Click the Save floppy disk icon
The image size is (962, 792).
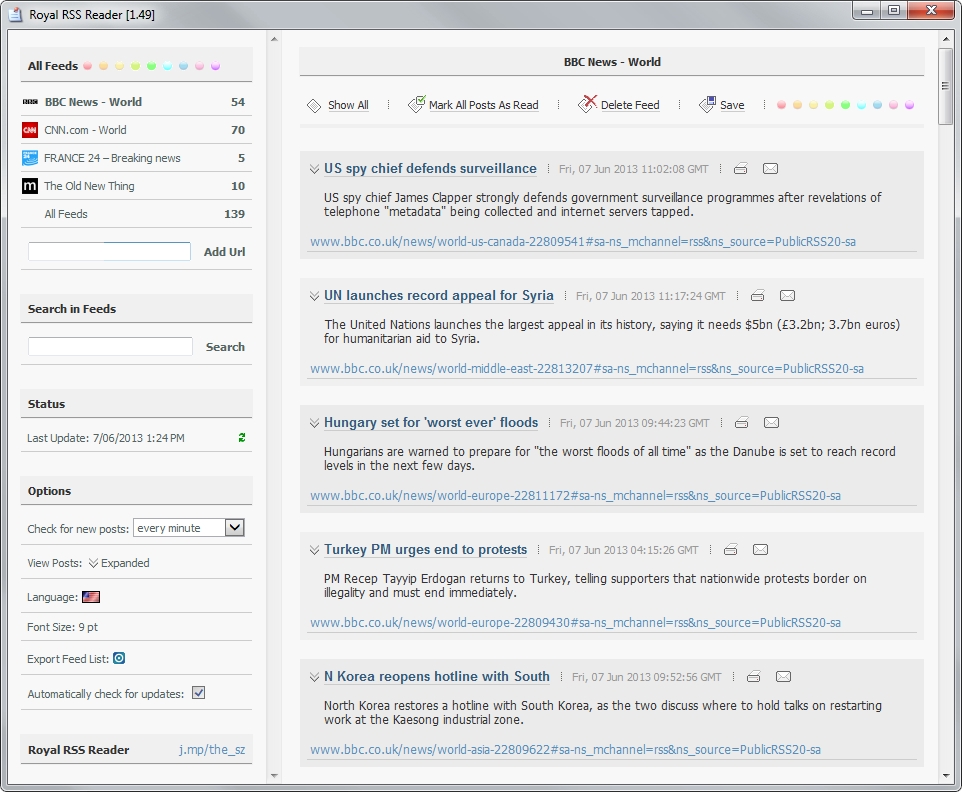pos(708,104)
